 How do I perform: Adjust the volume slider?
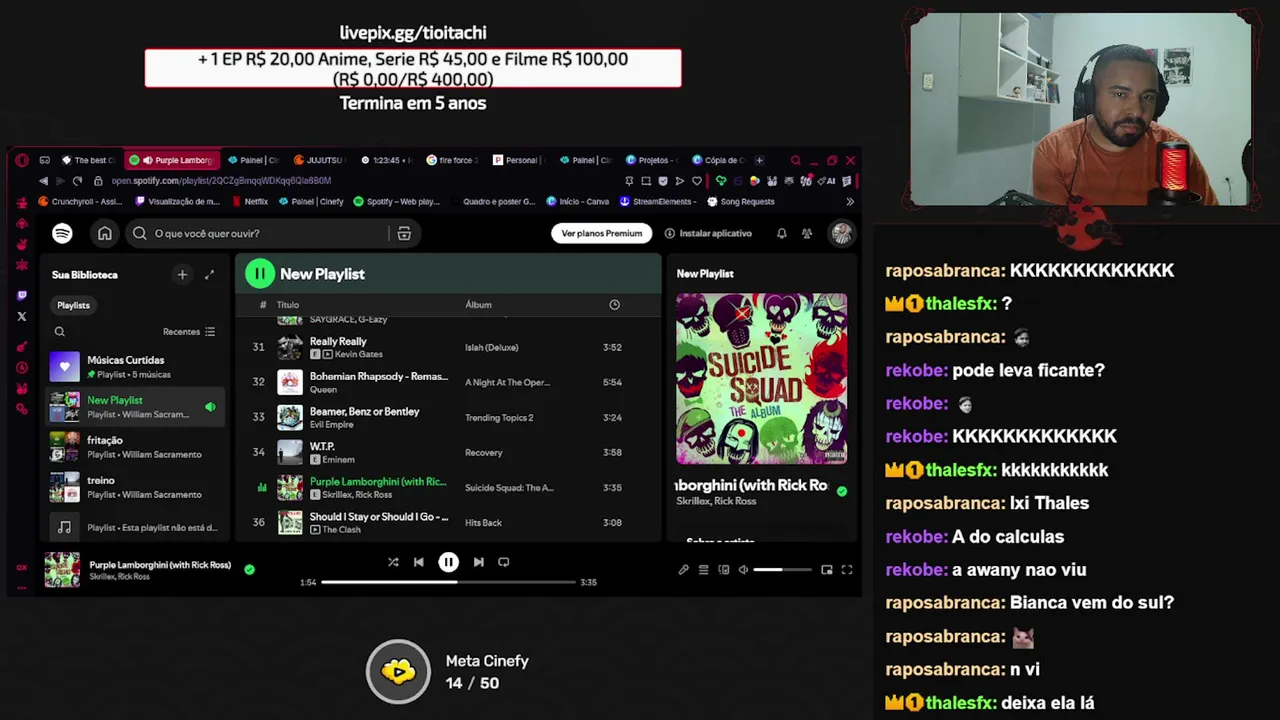pyautogui.click(x=782, y=570)
